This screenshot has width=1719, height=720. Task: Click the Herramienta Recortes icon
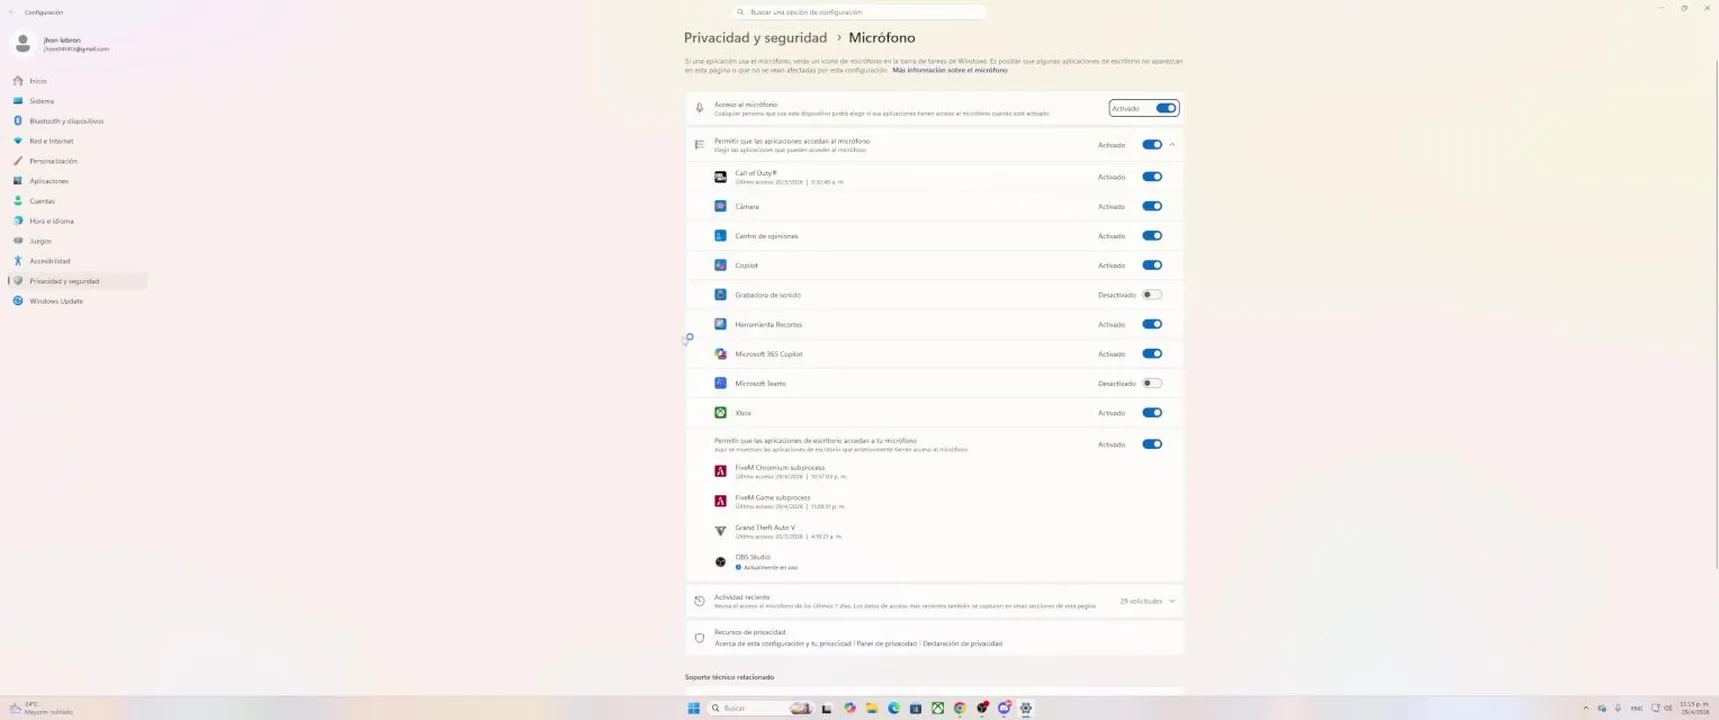[x=720, y=324]
